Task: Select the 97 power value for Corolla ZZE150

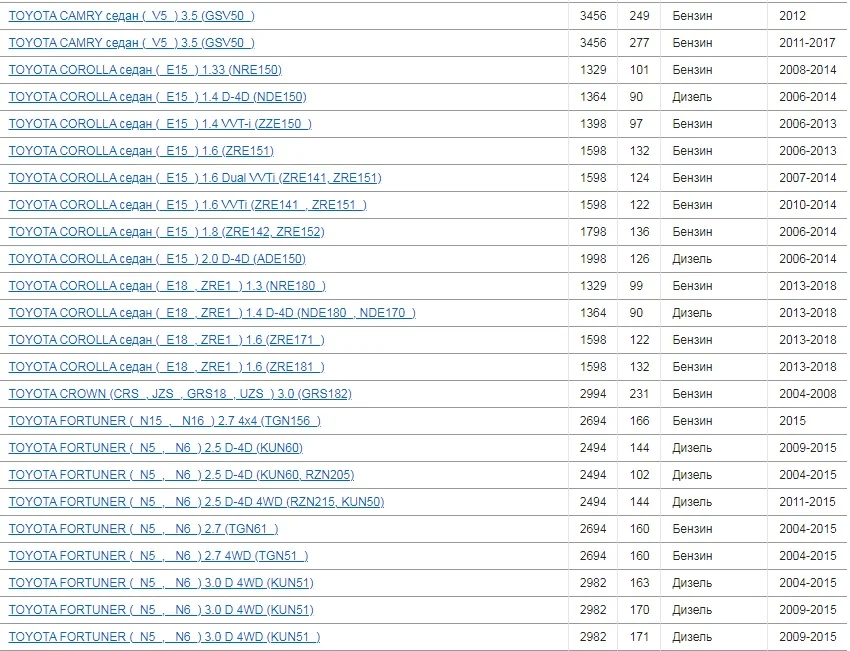Action: [636, 124]
